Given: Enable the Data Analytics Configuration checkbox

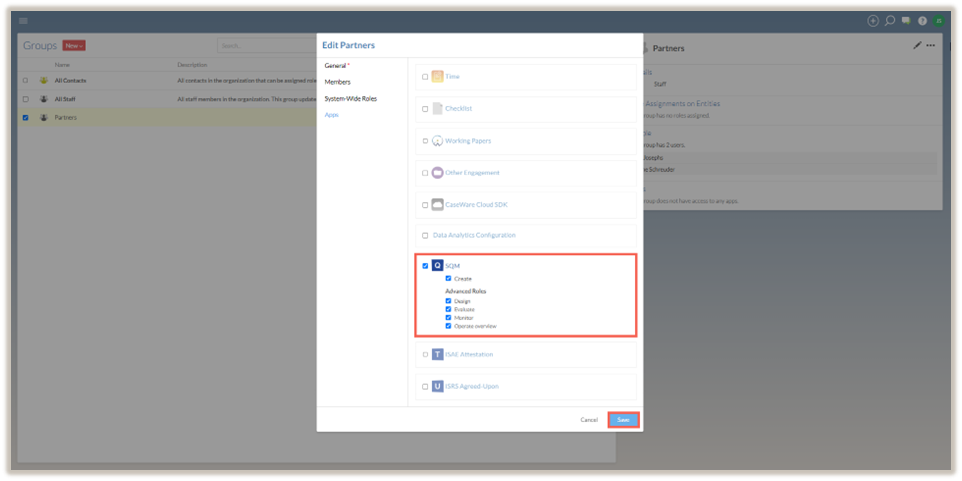Looking at the screenshot, I should (x=425, y=236).
